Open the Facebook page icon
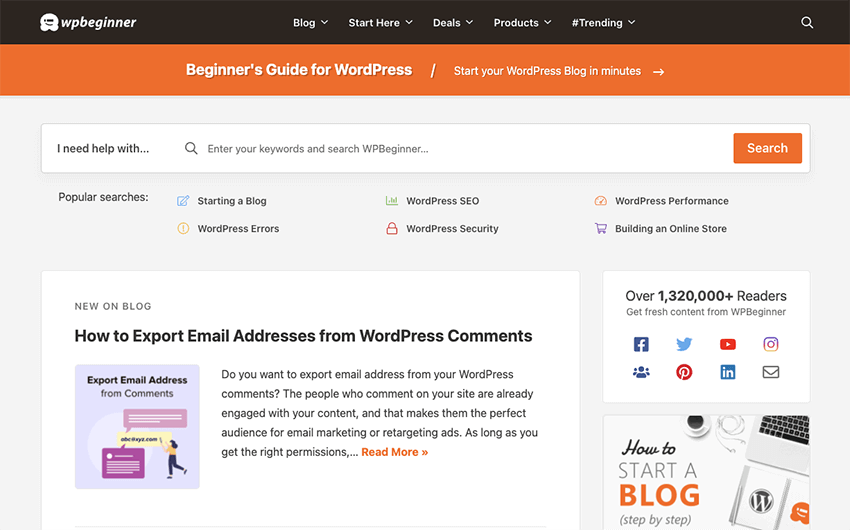 point(641,344)
